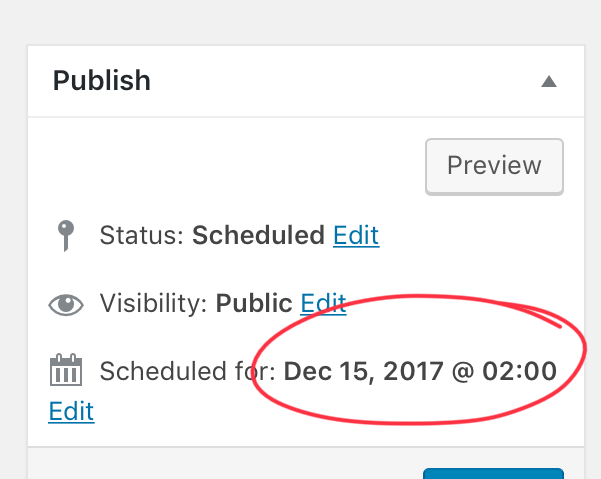Collapse the Publish panel with the triangle

548,82
